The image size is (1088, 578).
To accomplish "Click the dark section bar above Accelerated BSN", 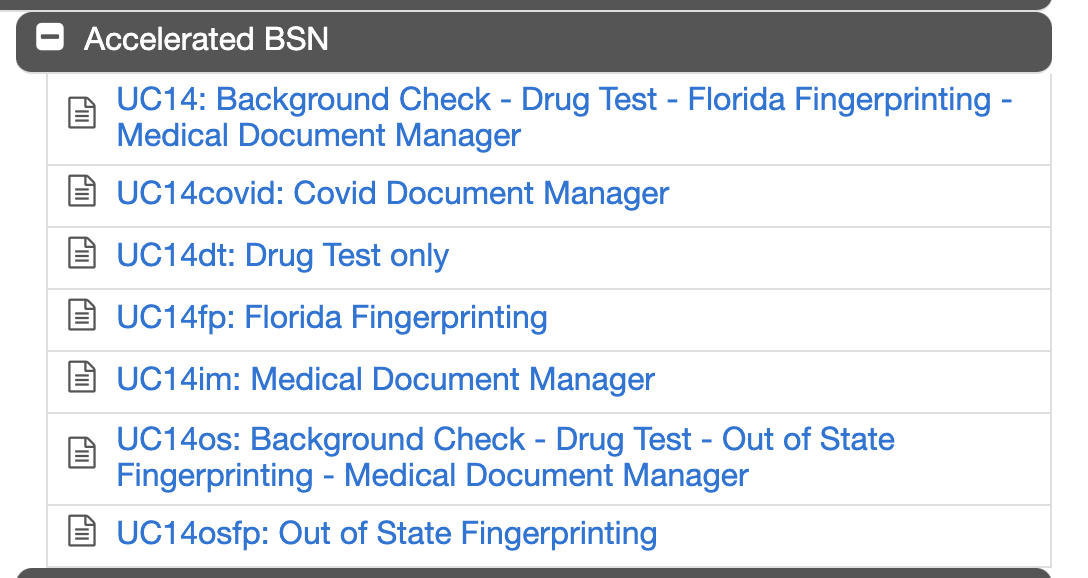I will point(534,4).
